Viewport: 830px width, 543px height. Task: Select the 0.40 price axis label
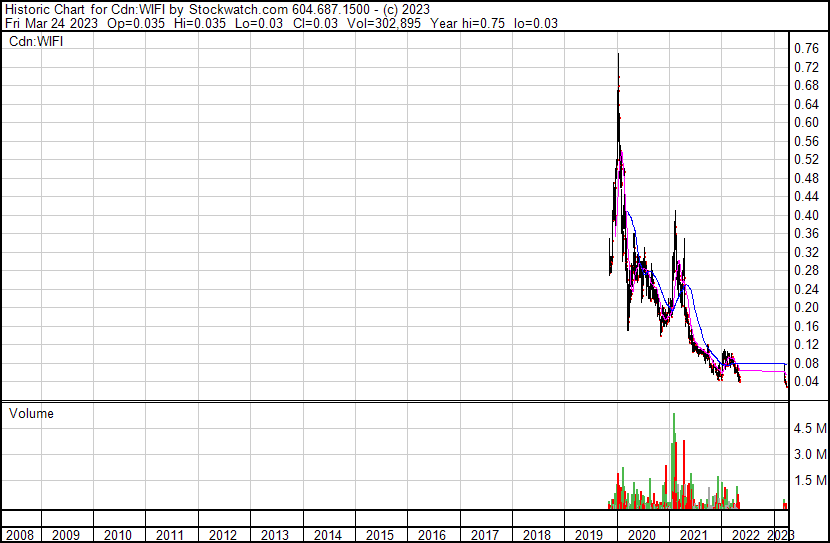point(805,215)
